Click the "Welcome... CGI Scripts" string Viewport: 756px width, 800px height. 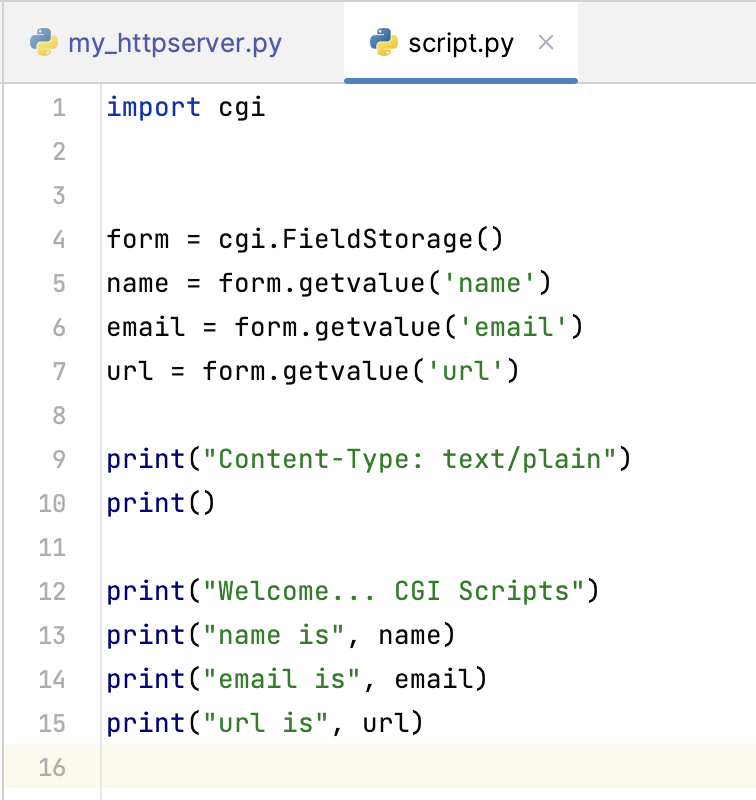(394, 591)
